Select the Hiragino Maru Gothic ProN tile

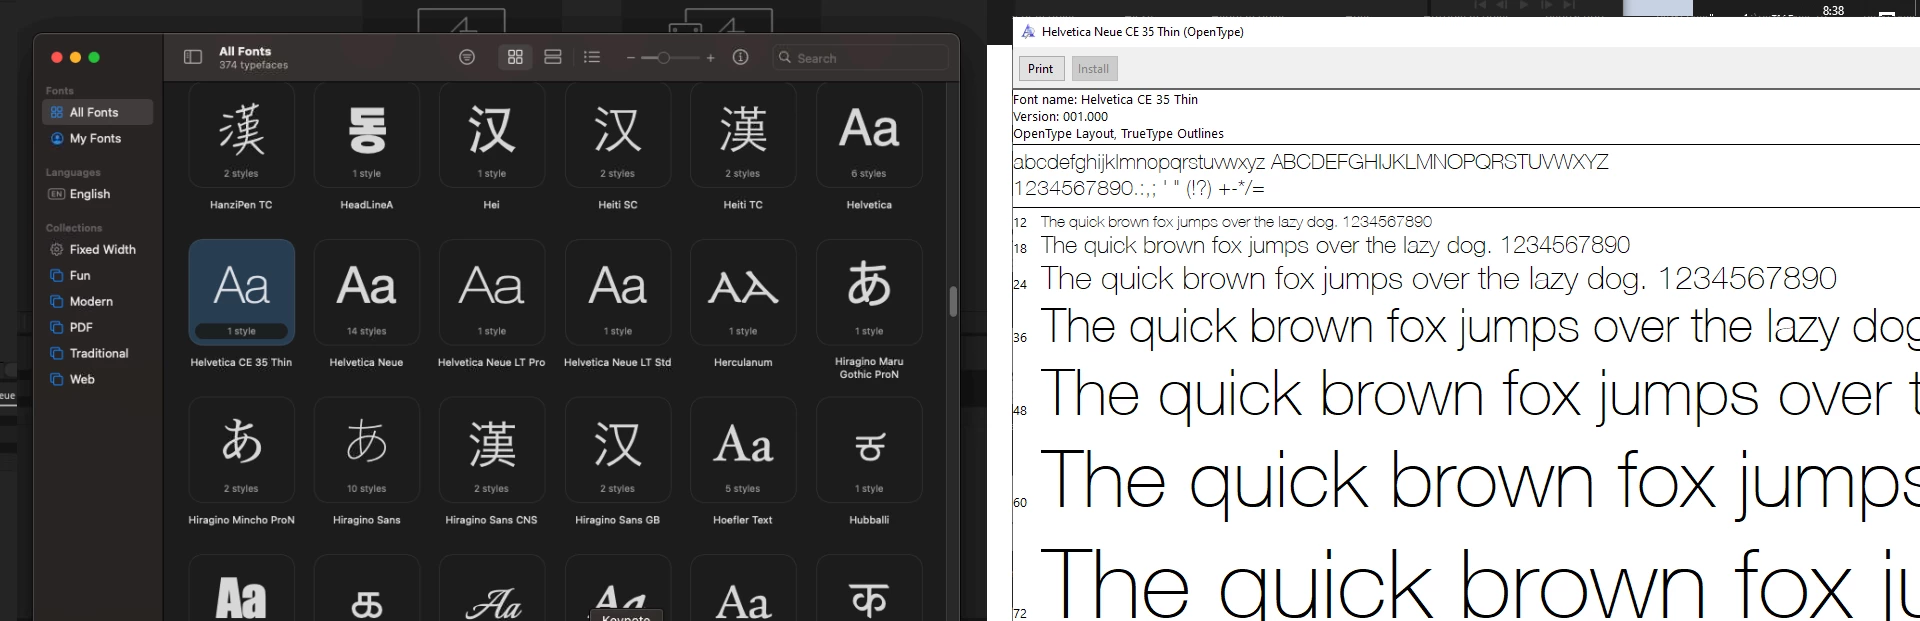click(x=869, y=292)
